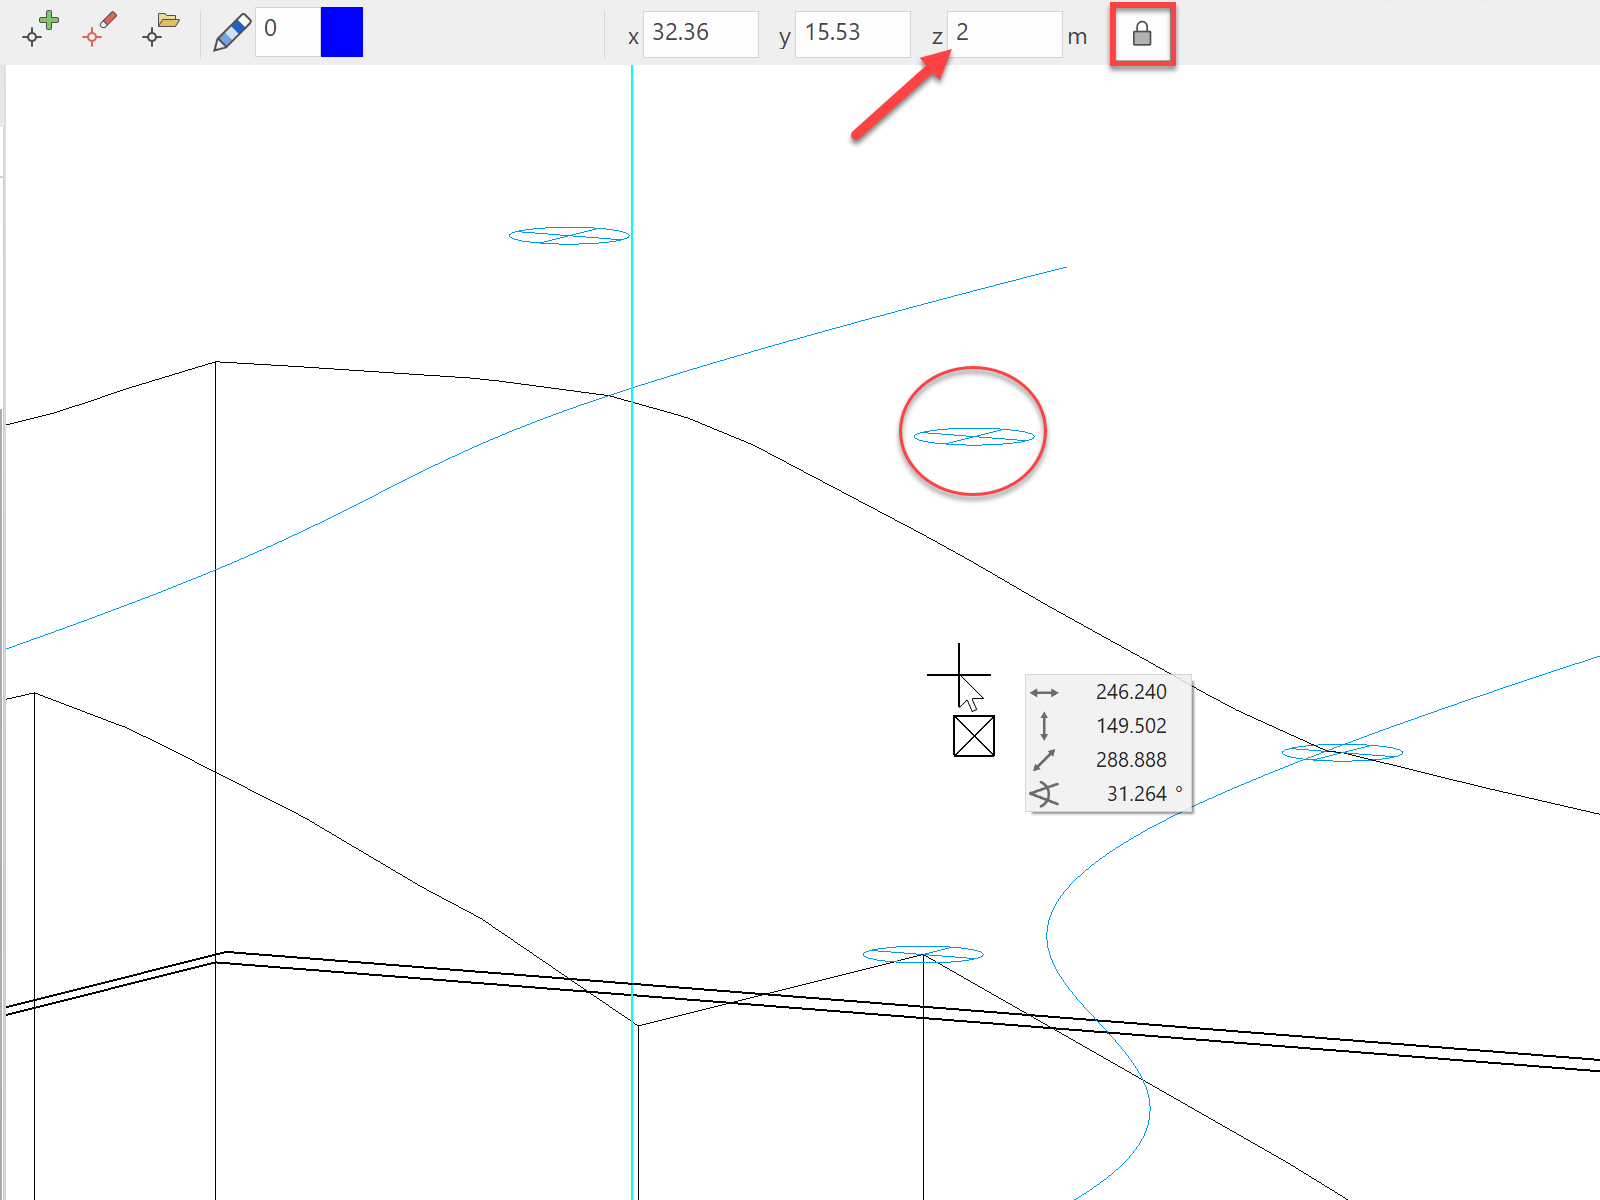Select the point marker on the right blue curve

tap(1342, 752)
